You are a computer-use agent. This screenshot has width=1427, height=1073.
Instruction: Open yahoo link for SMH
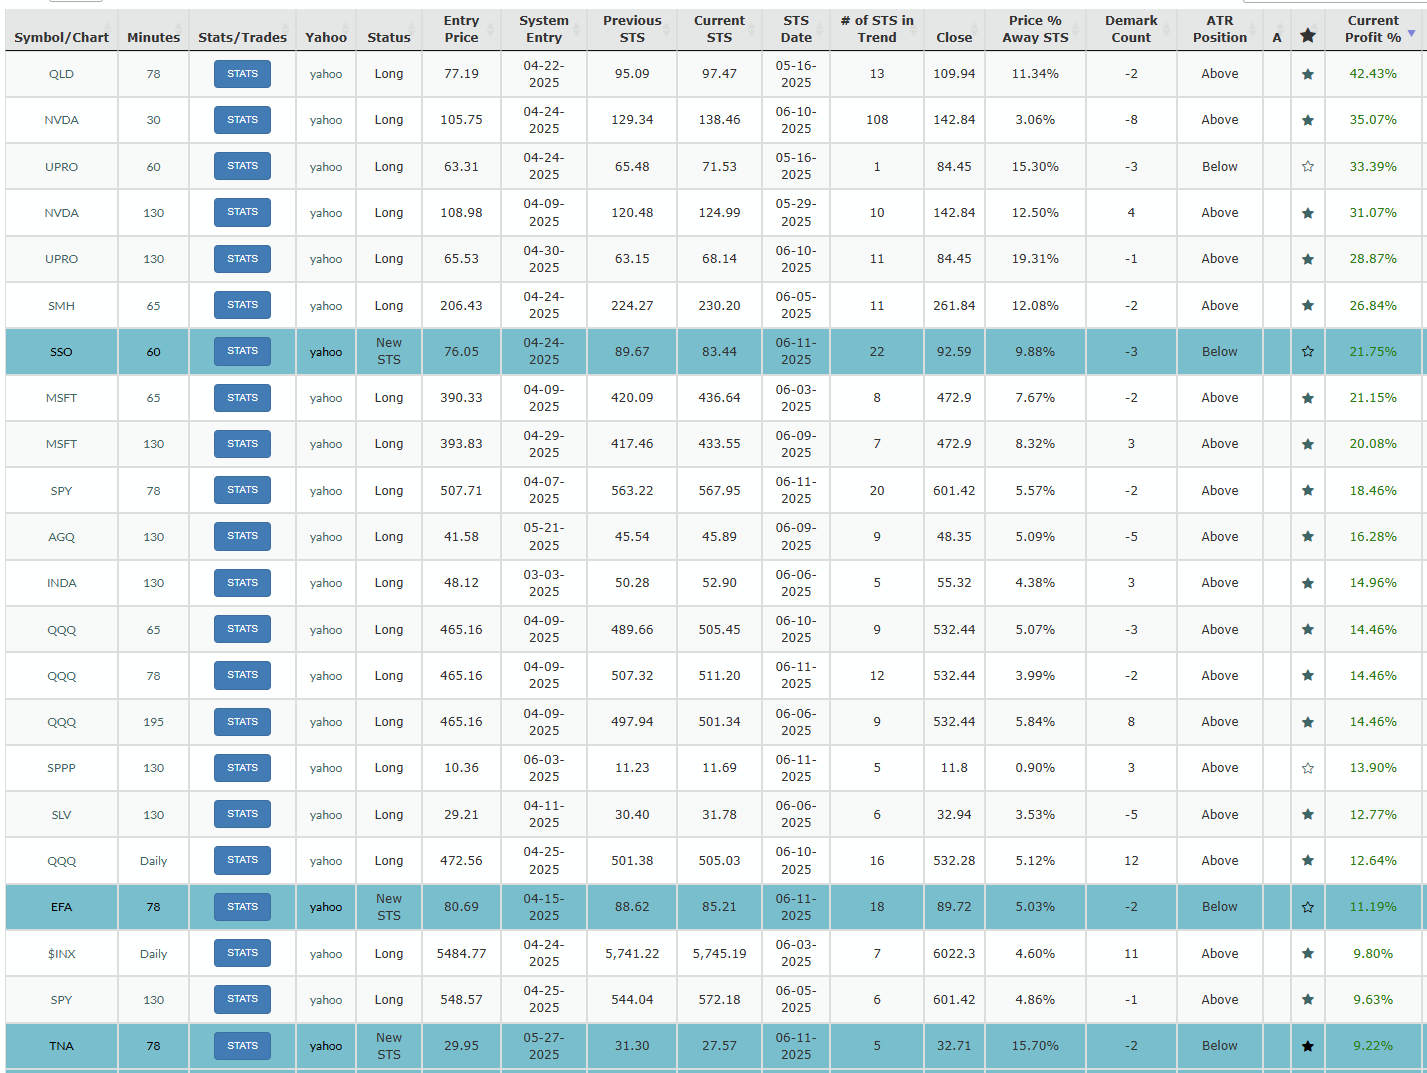pos(326,306)
